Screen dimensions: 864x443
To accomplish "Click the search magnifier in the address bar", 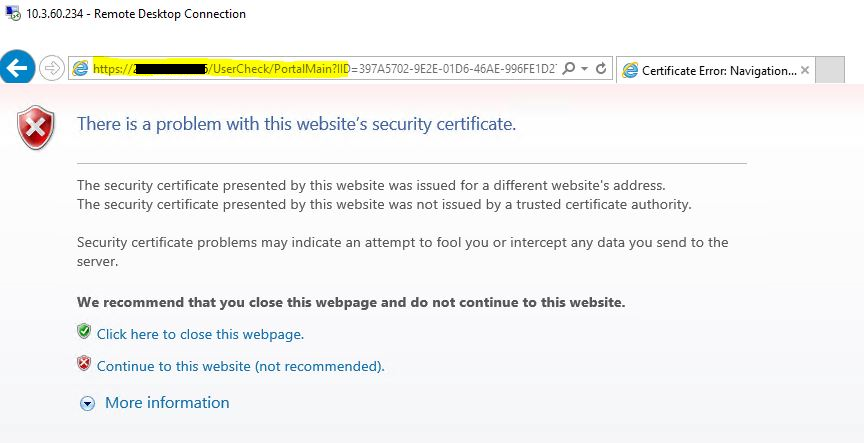I will click(569, 69).
